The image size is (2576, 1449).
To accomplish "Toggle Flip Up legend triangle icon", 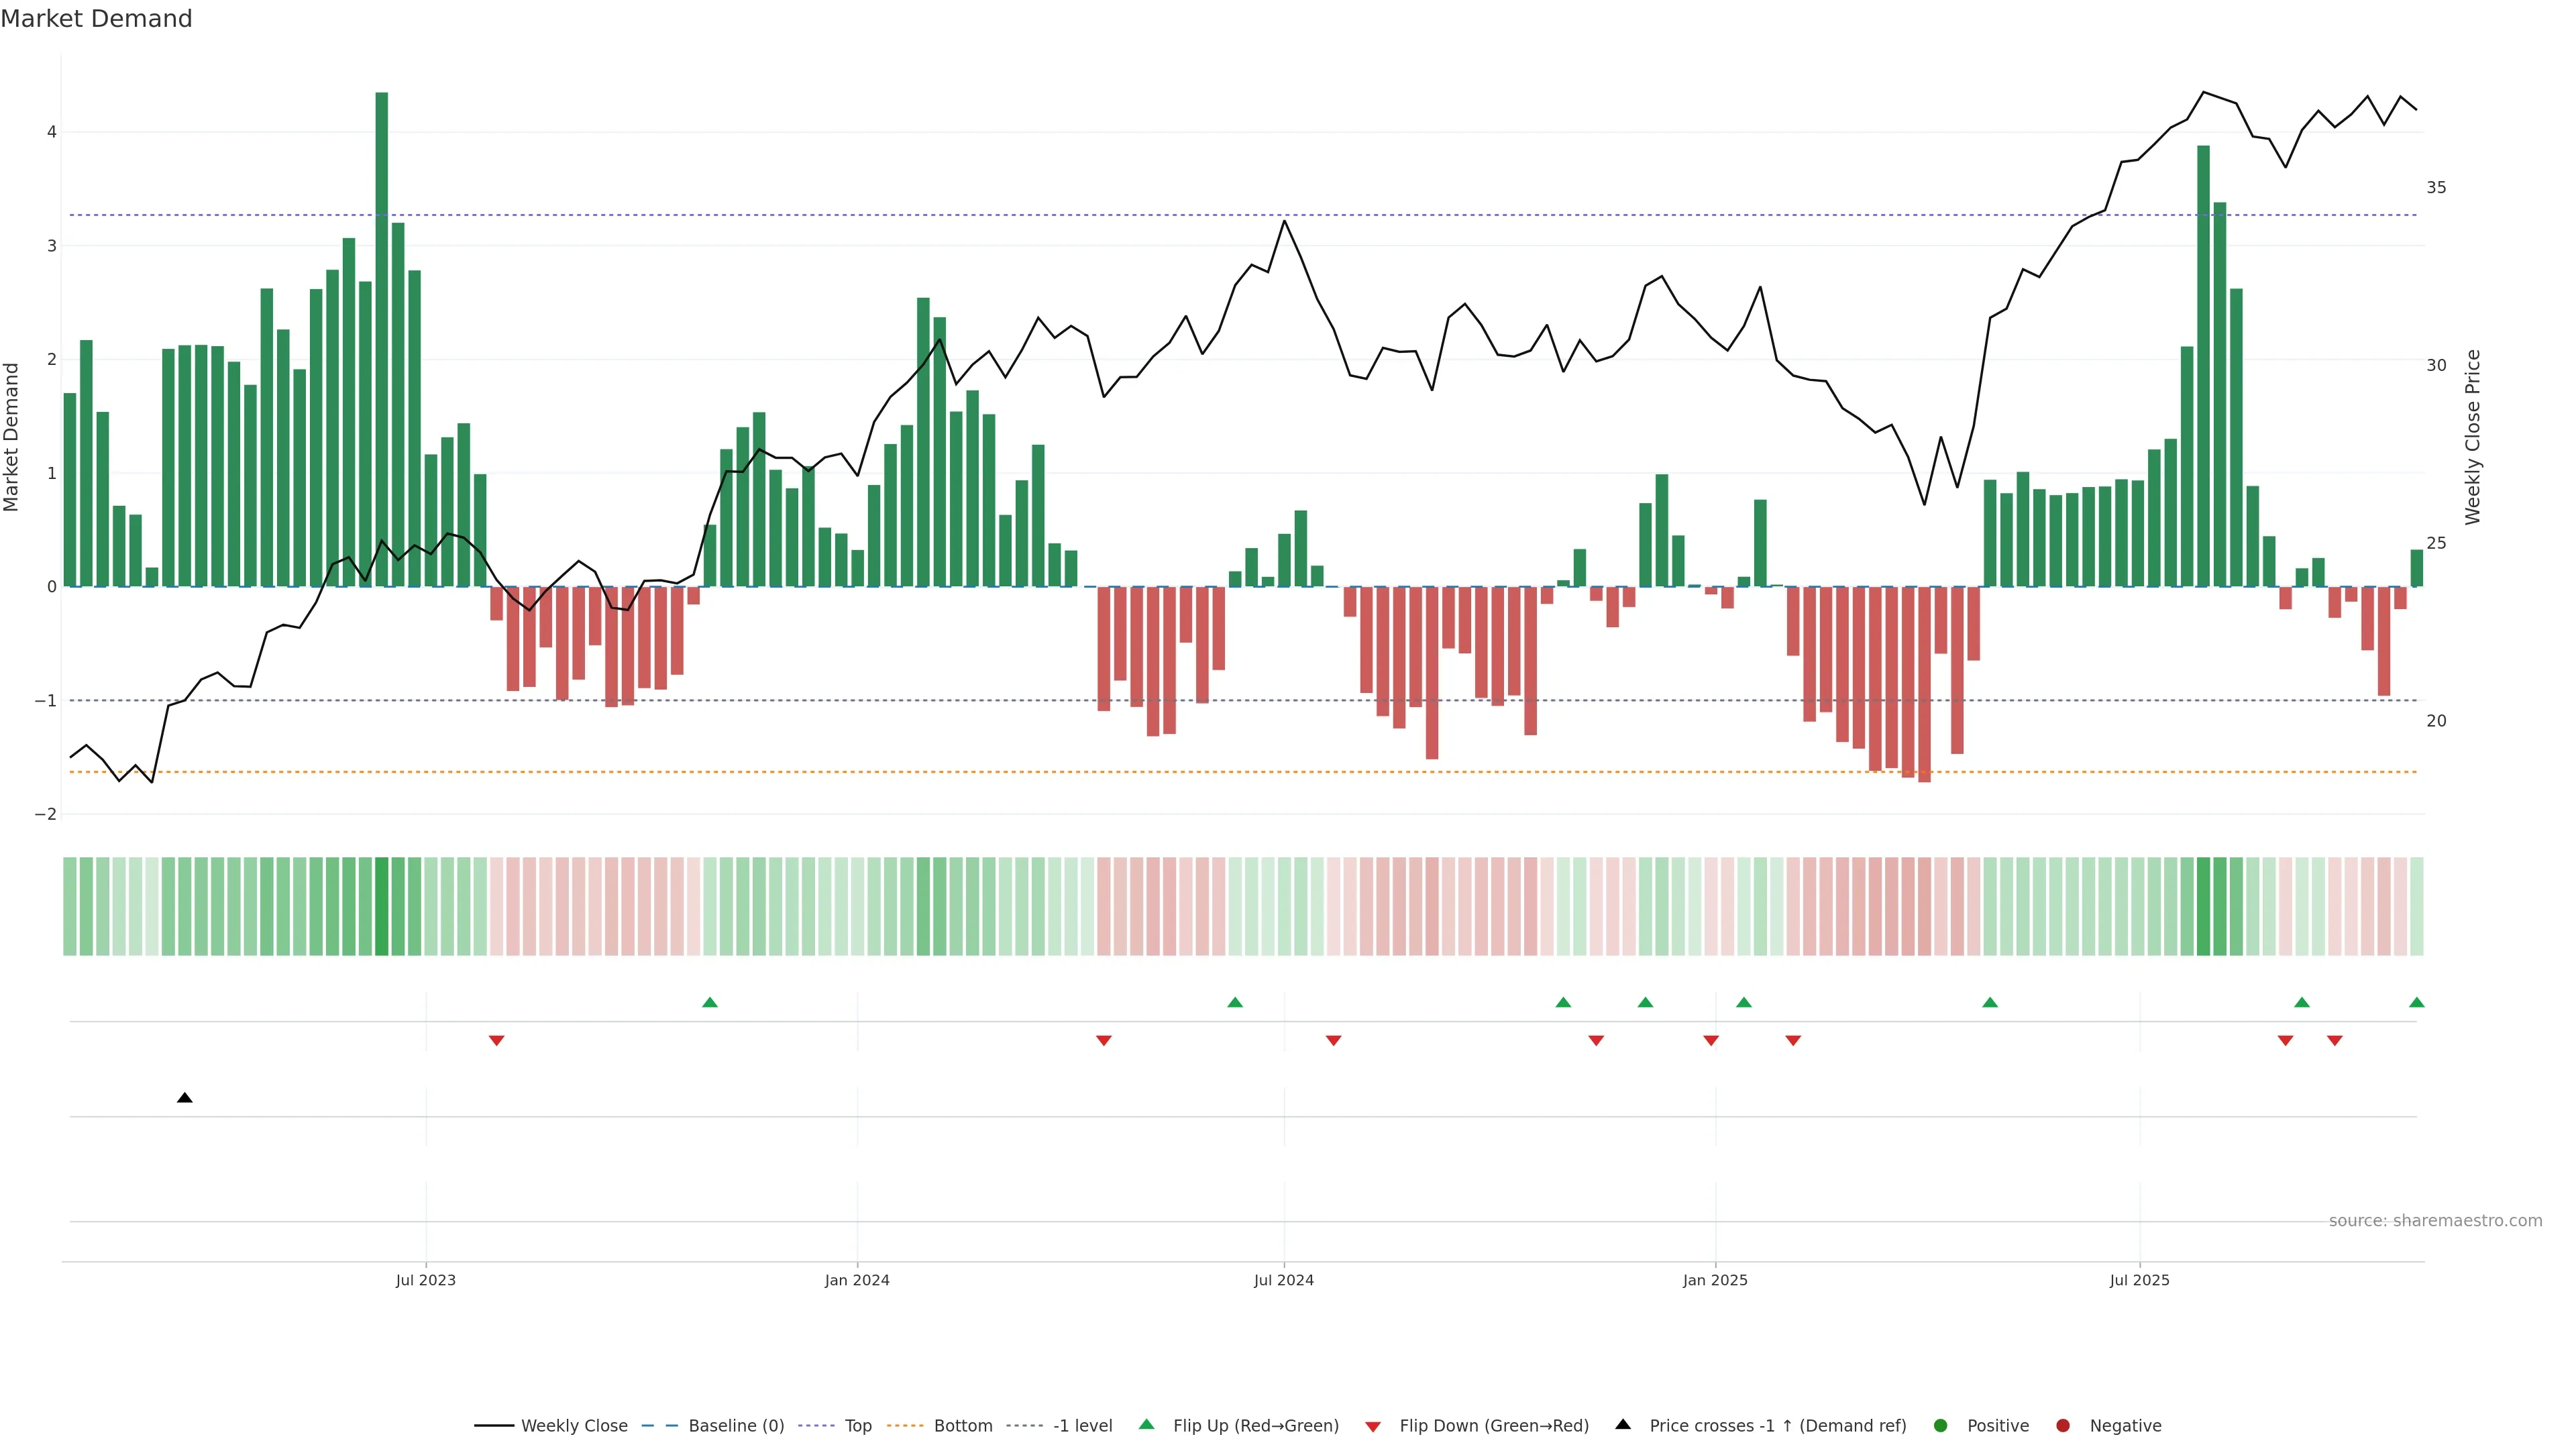I will (1147, 1425).
